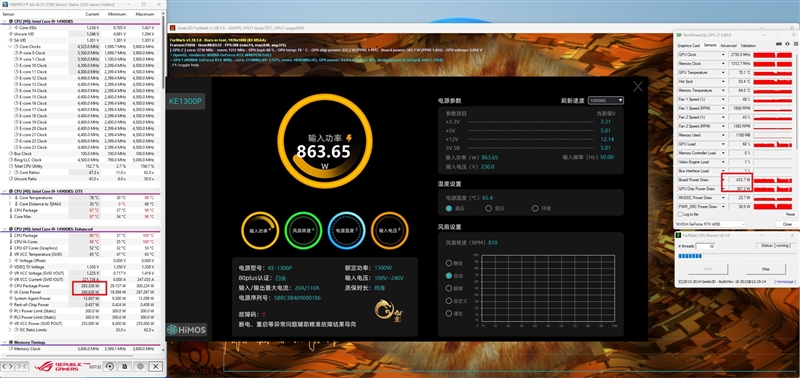Image resolution: width=800 pixels, height=378 pixels.
Task: Select 高压 temperature radio button
Action: coord(449,208)
